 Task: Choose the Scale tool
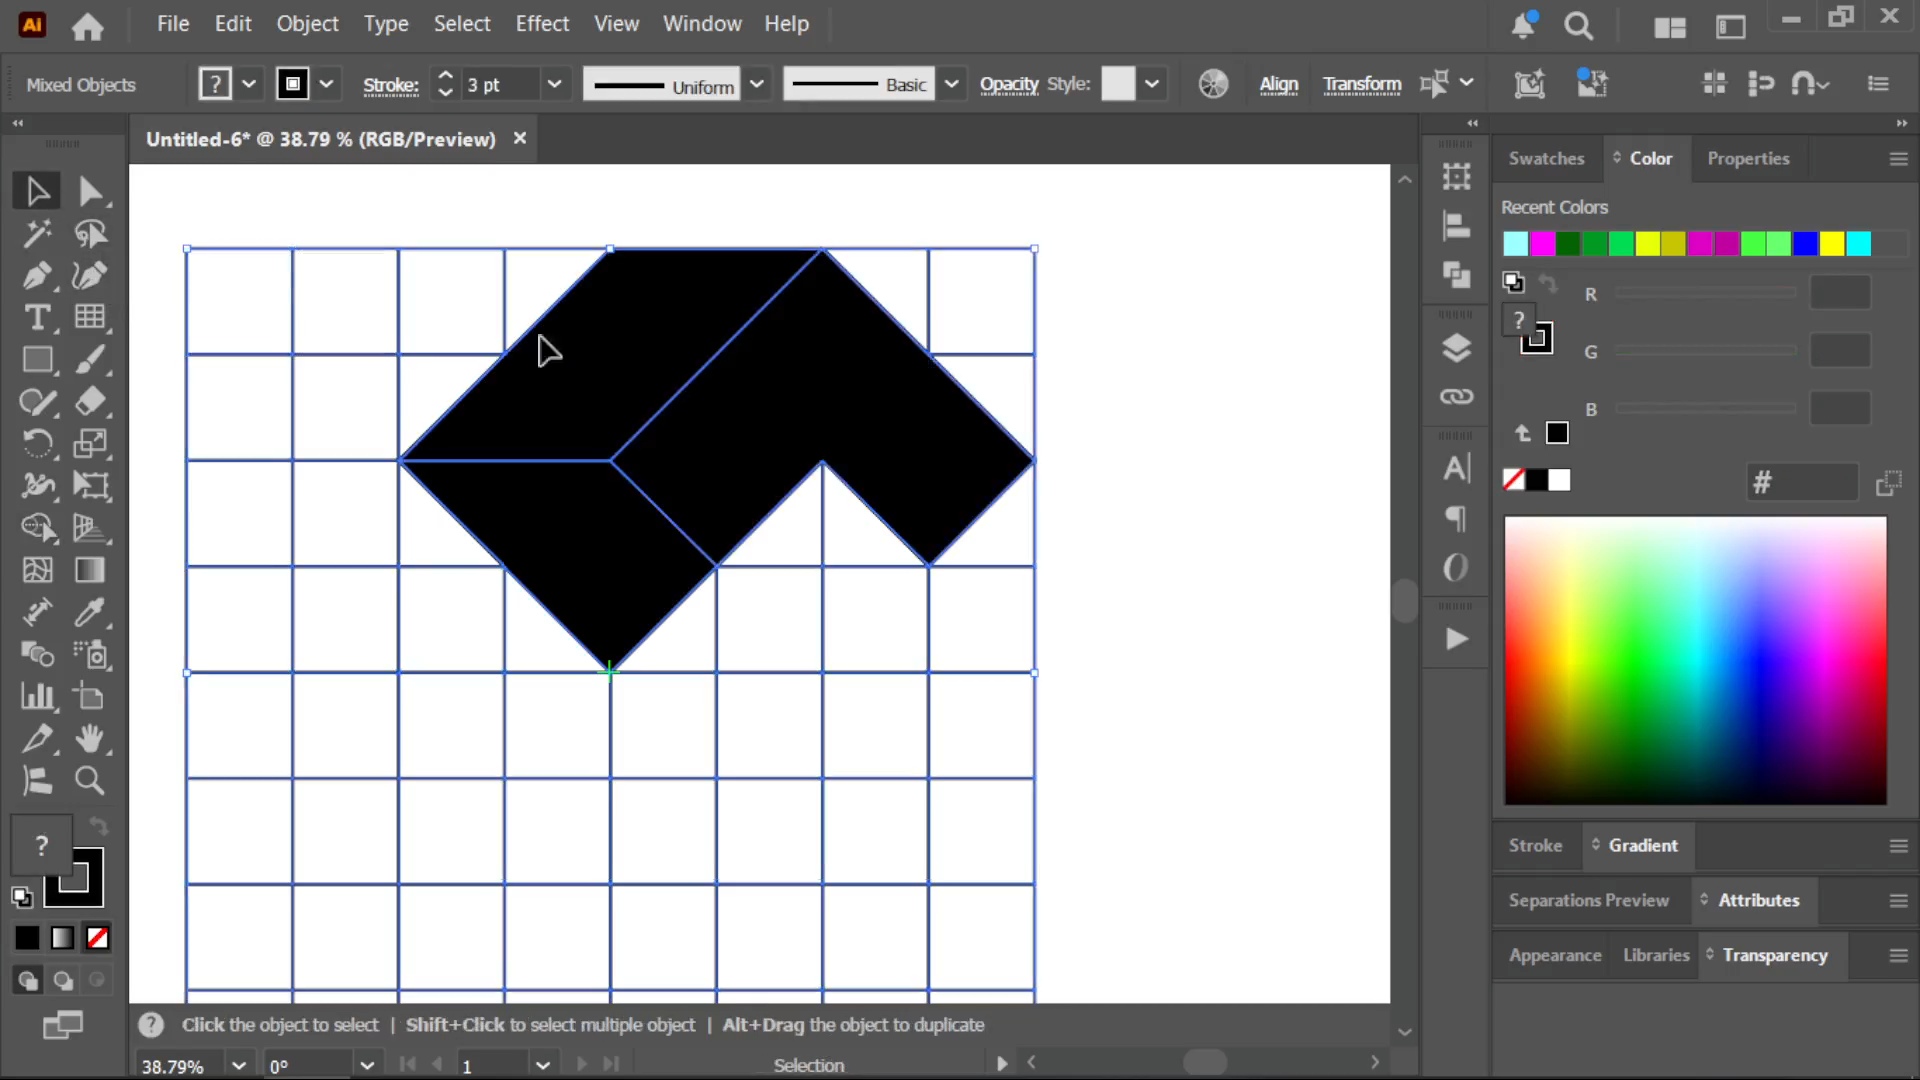tap(90, 444)
